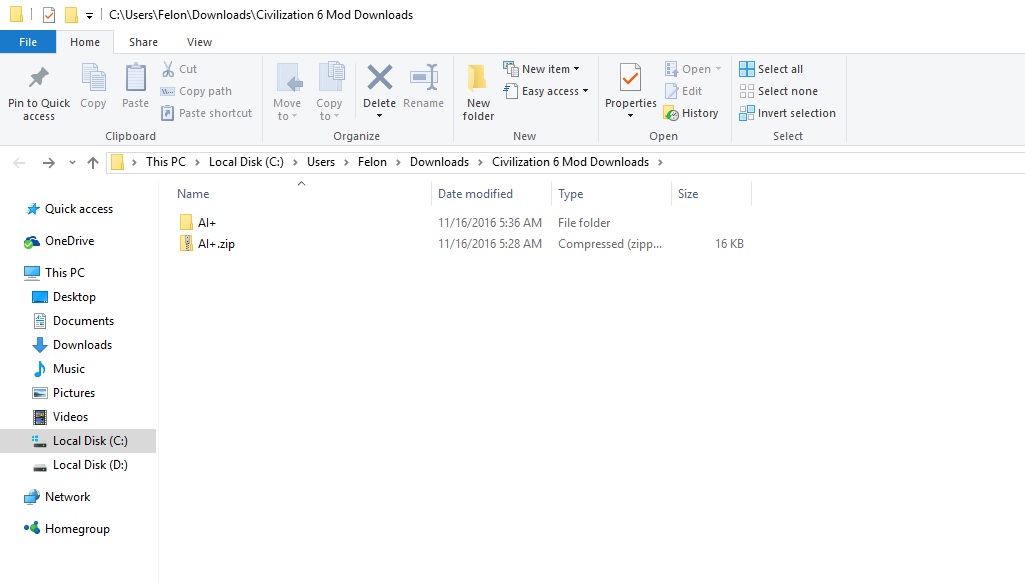Click the Back navigation arrow

pyautogui.click(x=19, y=163)
